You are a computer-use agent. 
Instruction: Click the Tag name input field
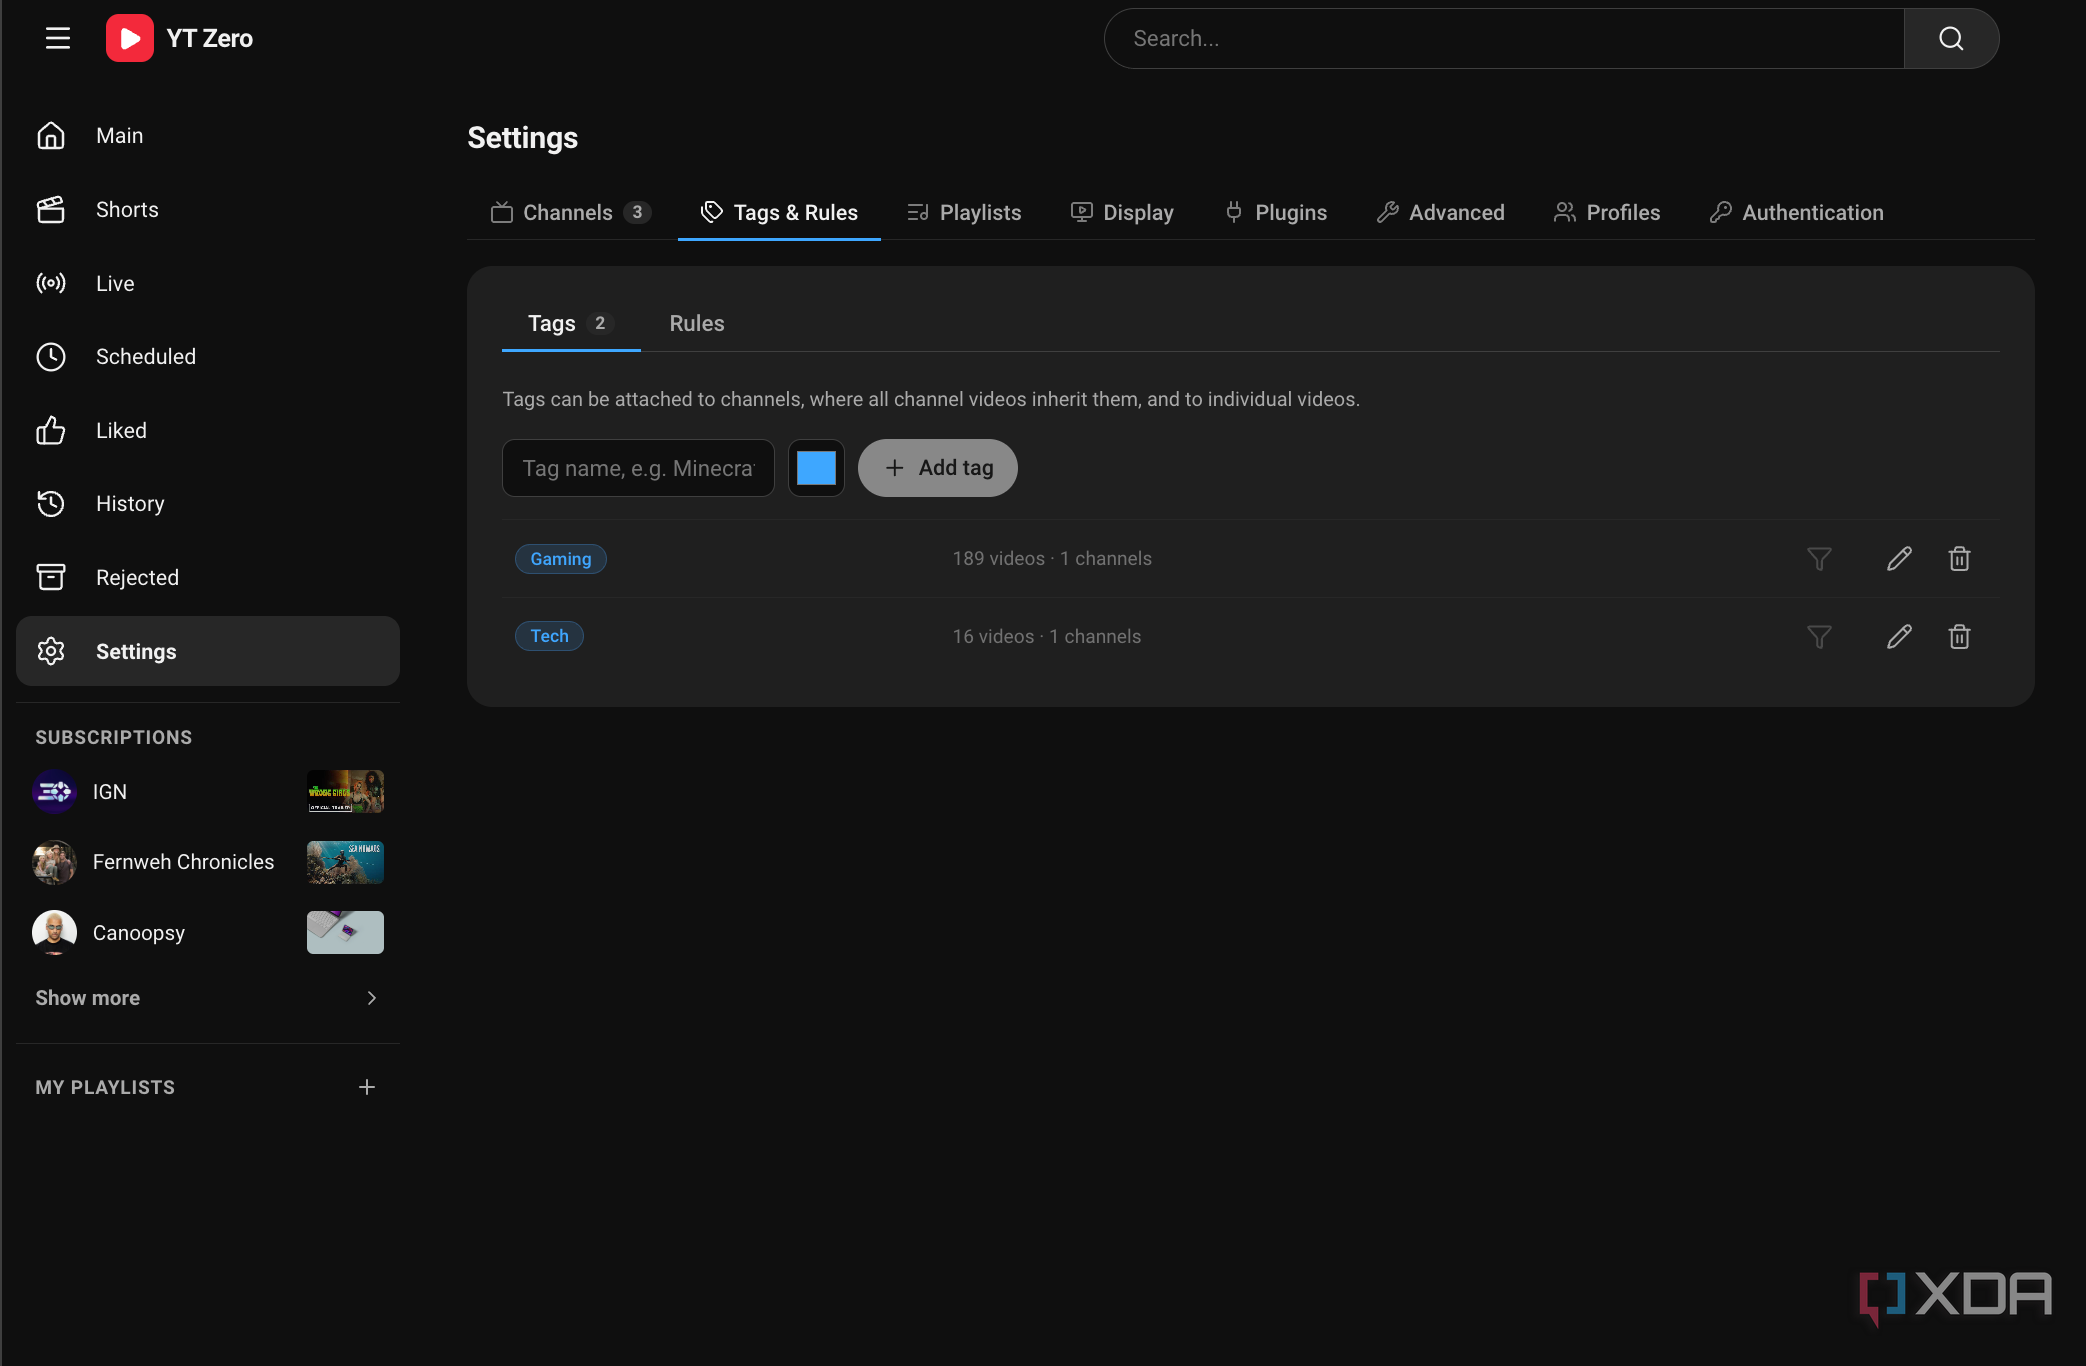coord(638,468)
